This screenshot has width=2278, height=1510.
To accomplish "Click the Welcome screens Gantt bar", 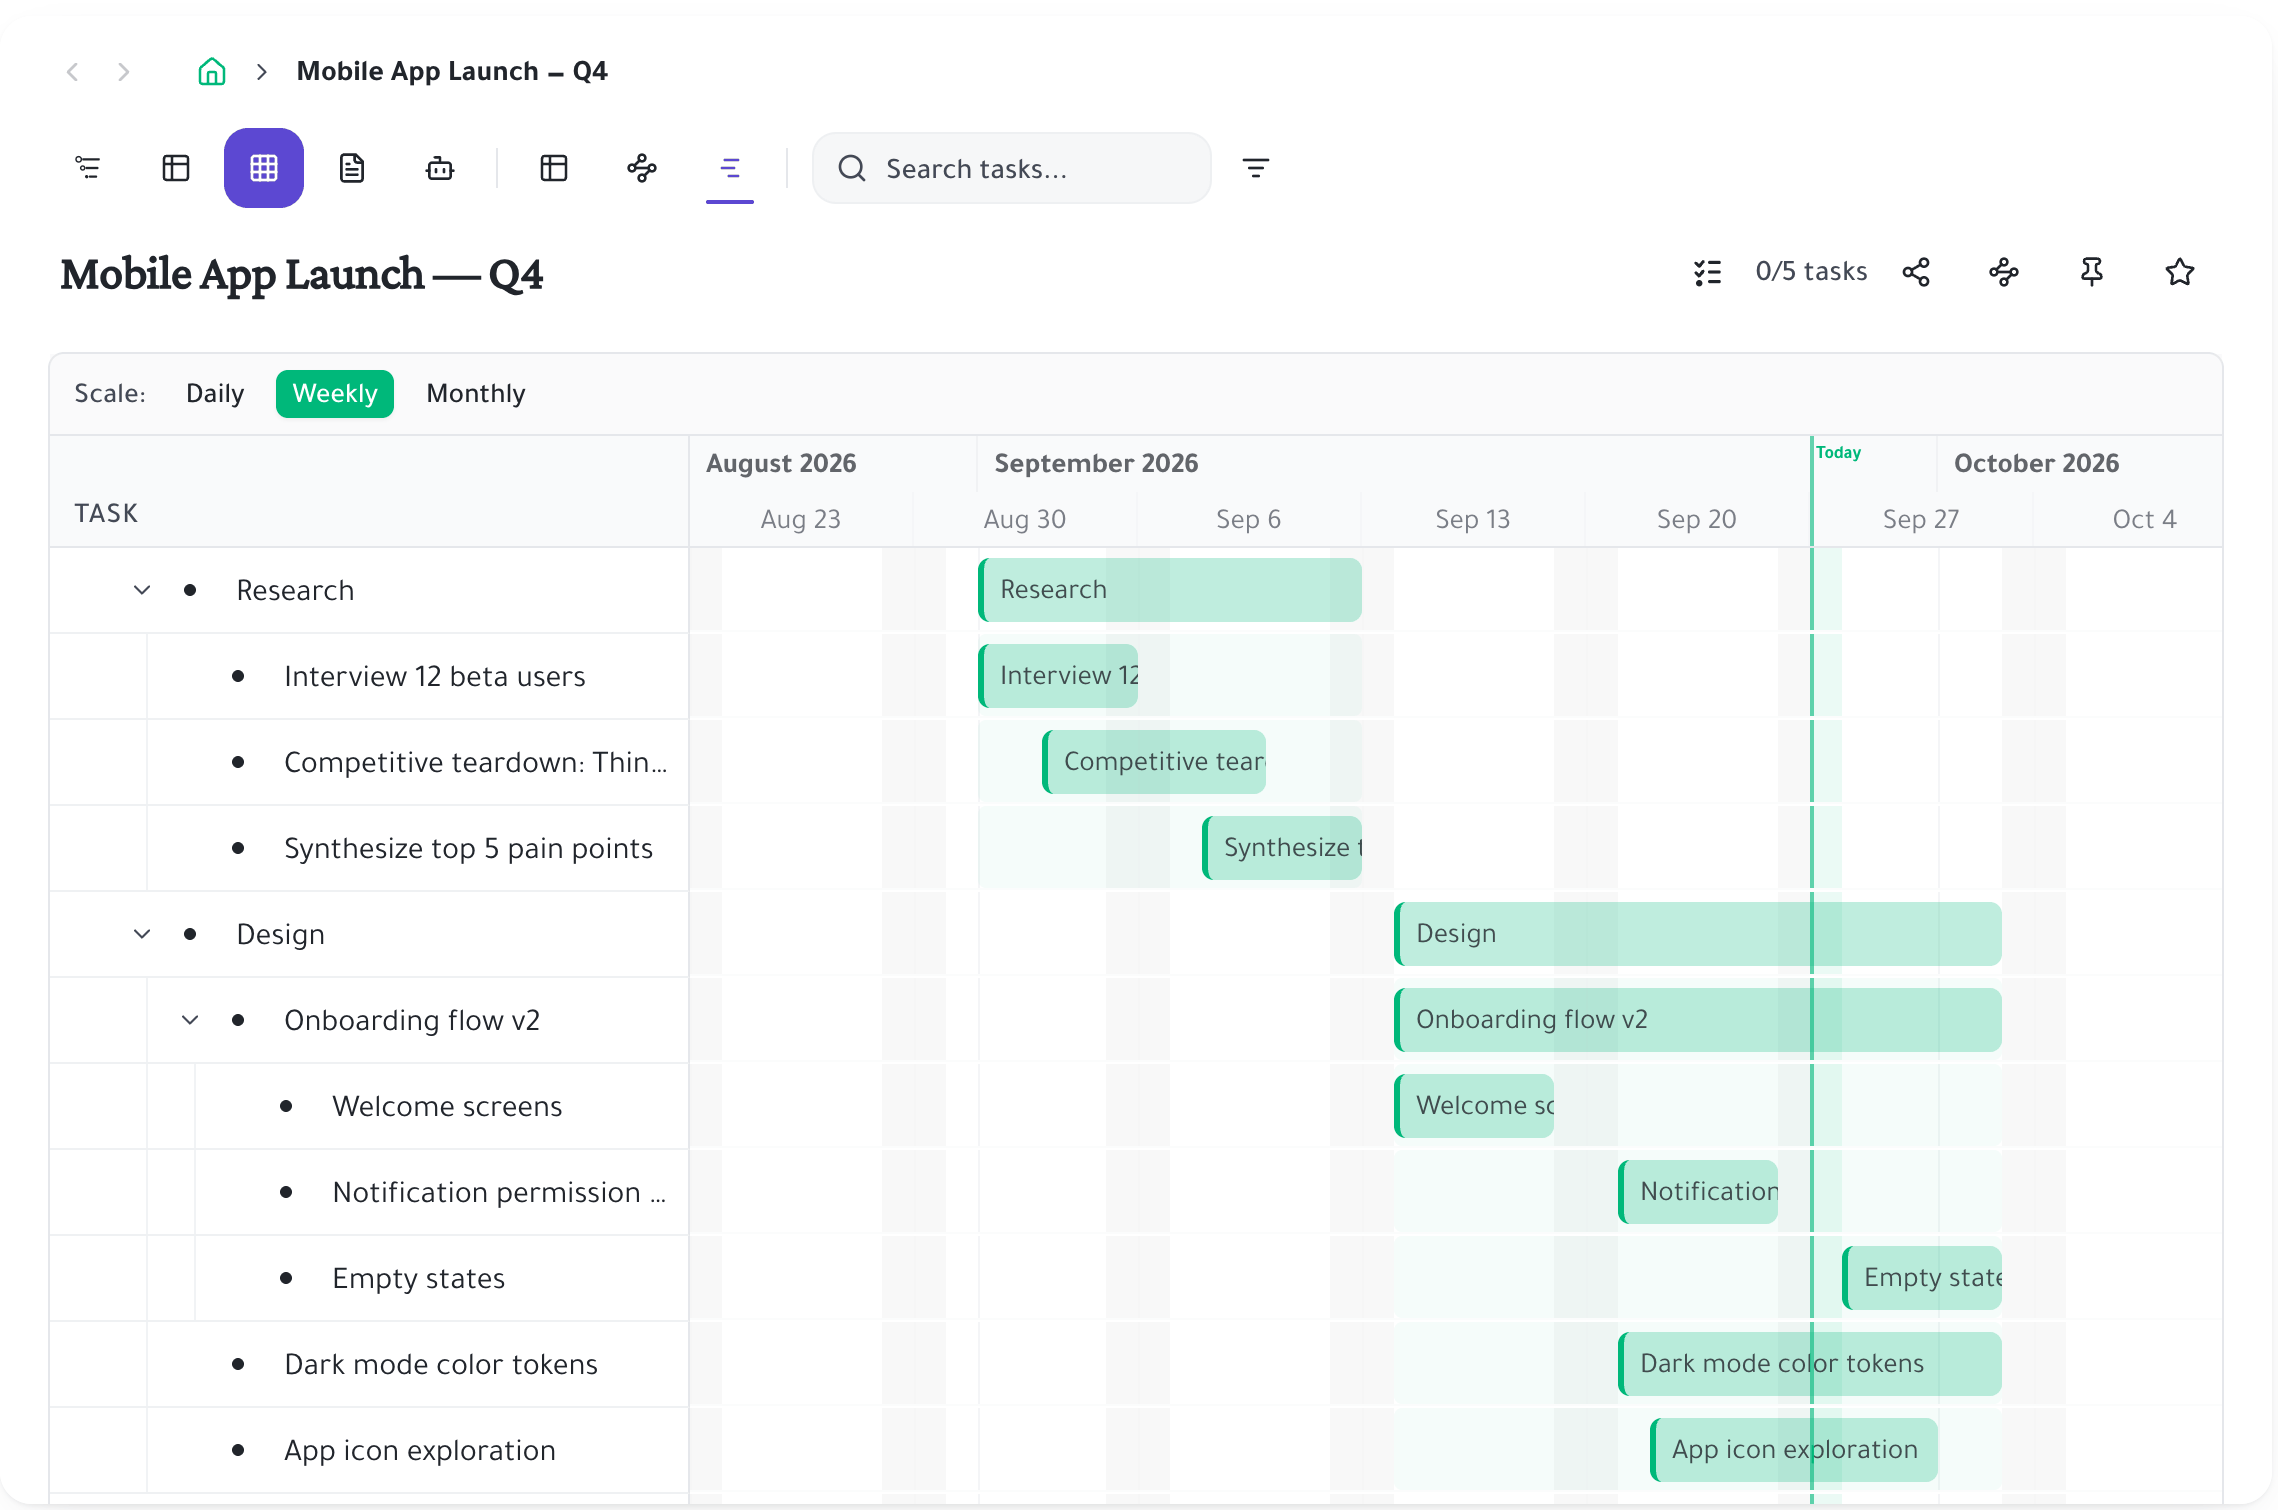I will [1474, 1106].
